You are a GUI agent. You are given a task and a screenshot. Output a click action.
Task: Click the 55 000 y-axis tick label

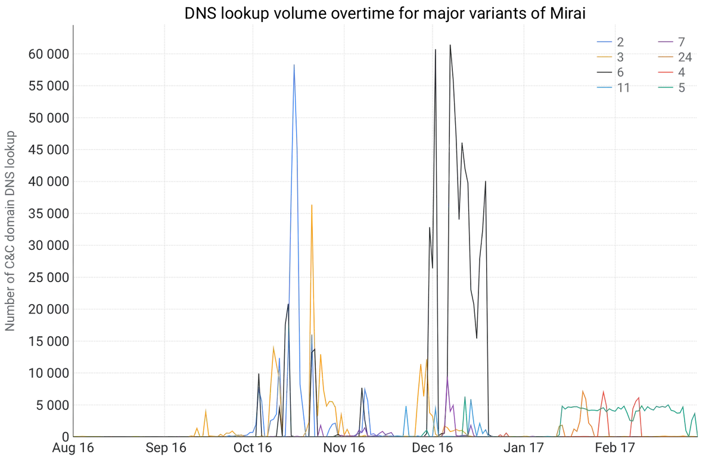(x=49, y=86)
